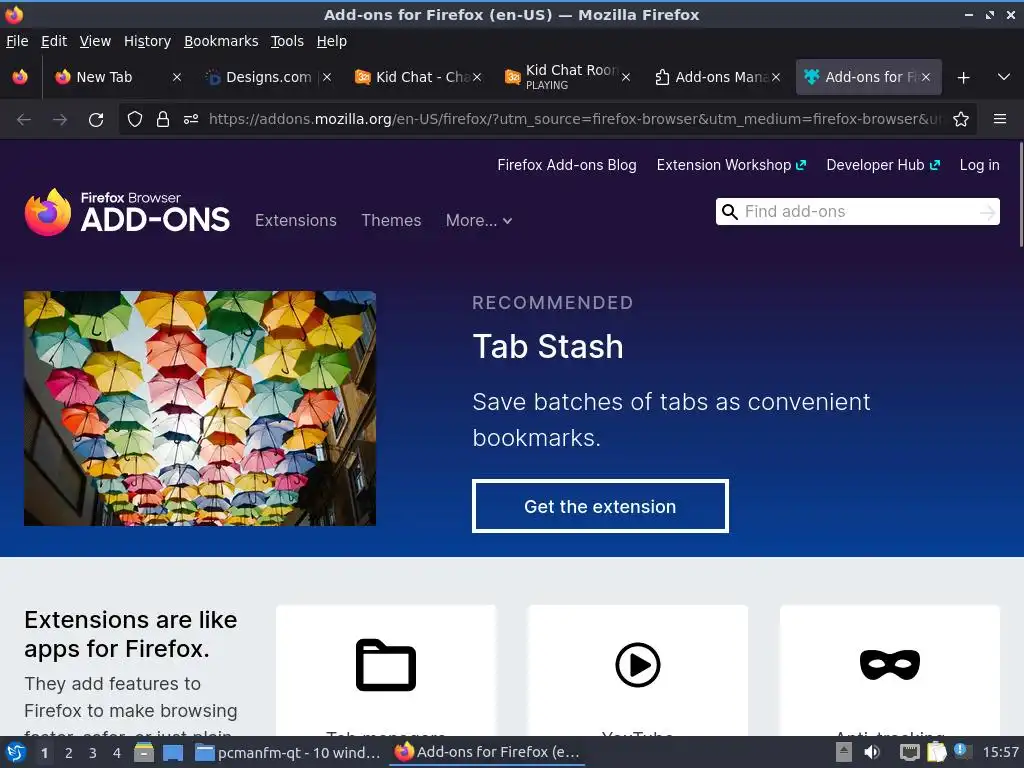Open the Themes section link

tap(391, 221)
